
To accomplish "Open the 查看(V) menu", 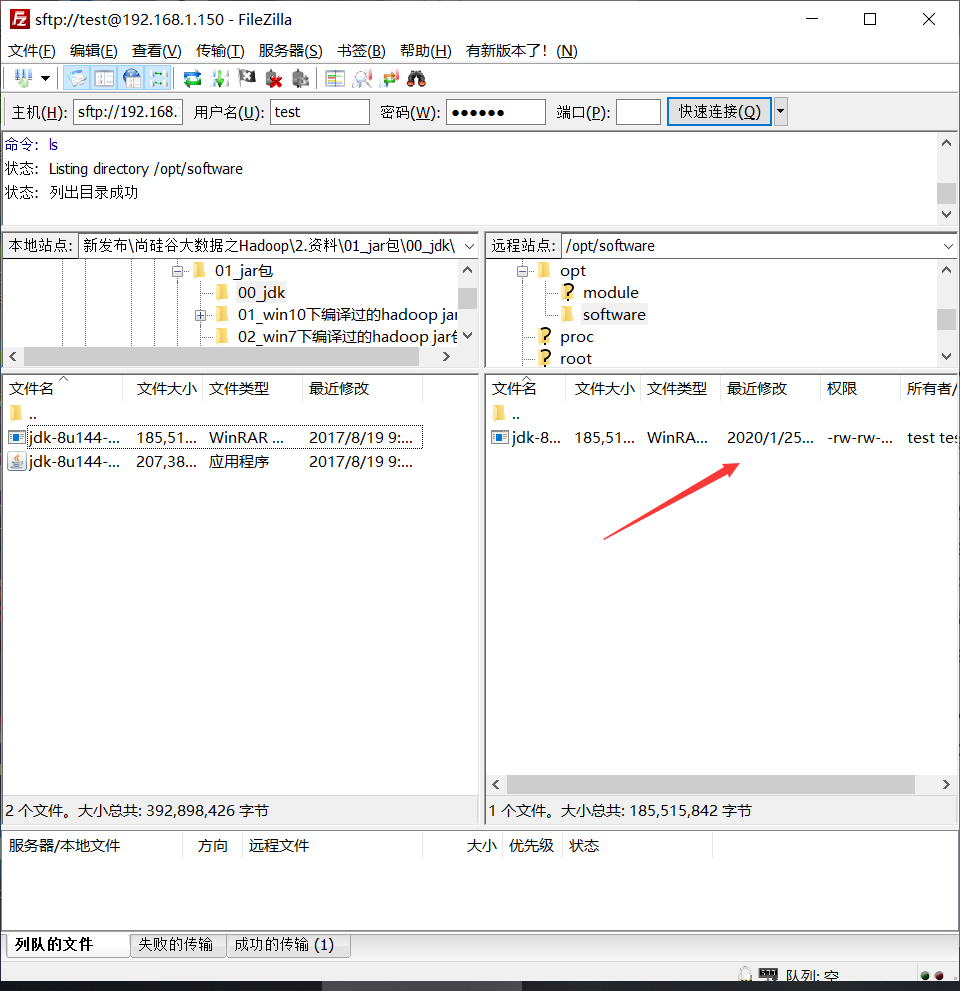I will click(x=157, y=51).
